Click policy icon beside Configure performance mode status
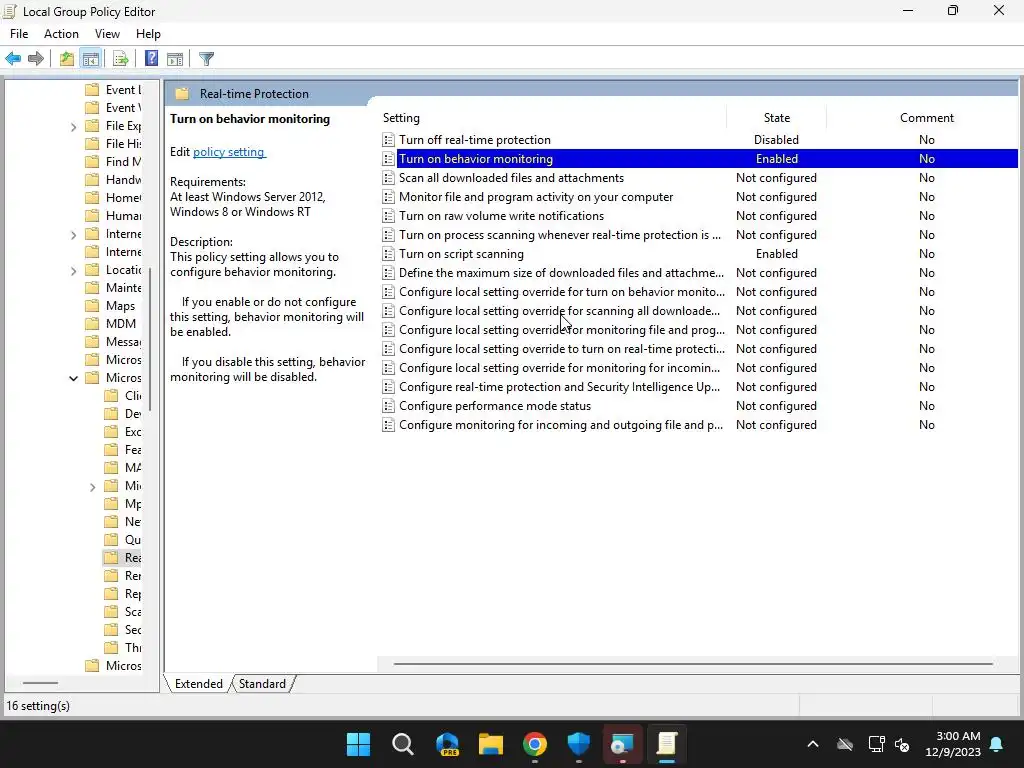Screen dimensions: 1024x768 (388, 406)
